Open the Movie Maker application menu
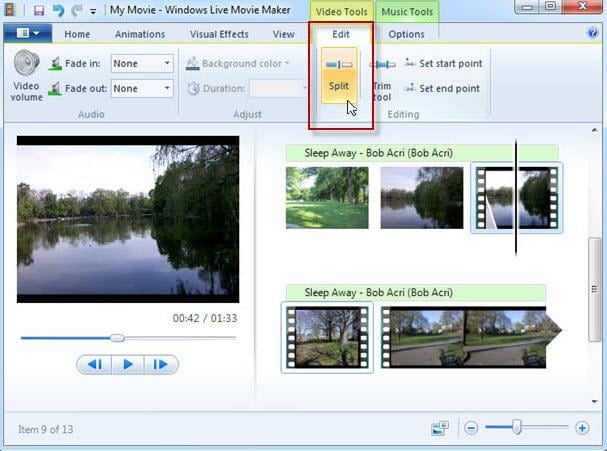This screenshot has height=451, width=607. coord(27,33)
